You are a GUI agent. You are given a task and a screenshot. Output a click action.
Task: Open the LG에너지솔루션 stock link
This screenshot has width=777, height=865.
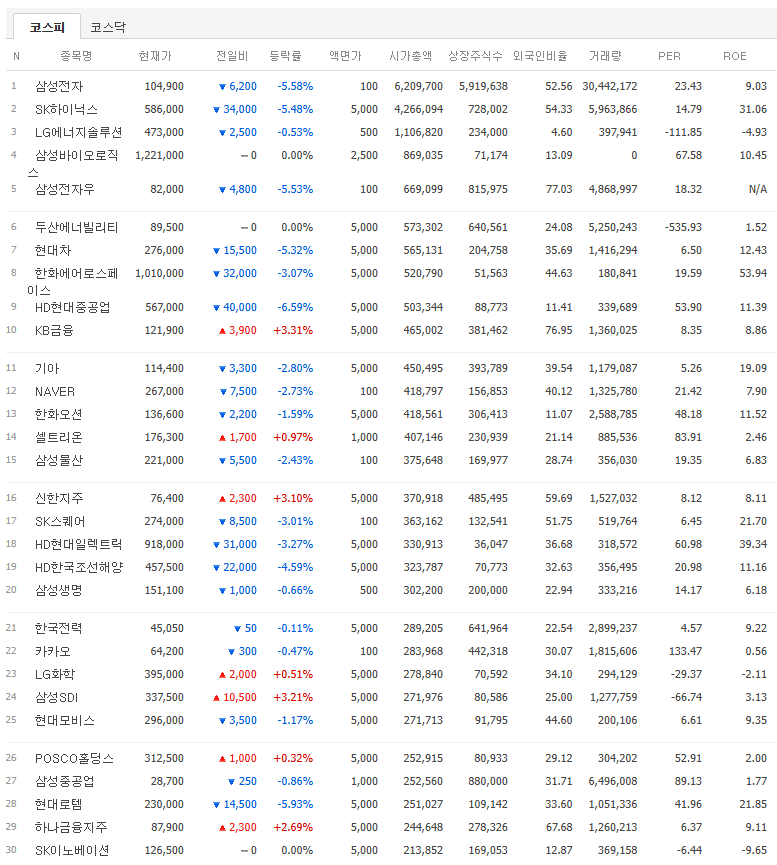[x=78, y=132]
